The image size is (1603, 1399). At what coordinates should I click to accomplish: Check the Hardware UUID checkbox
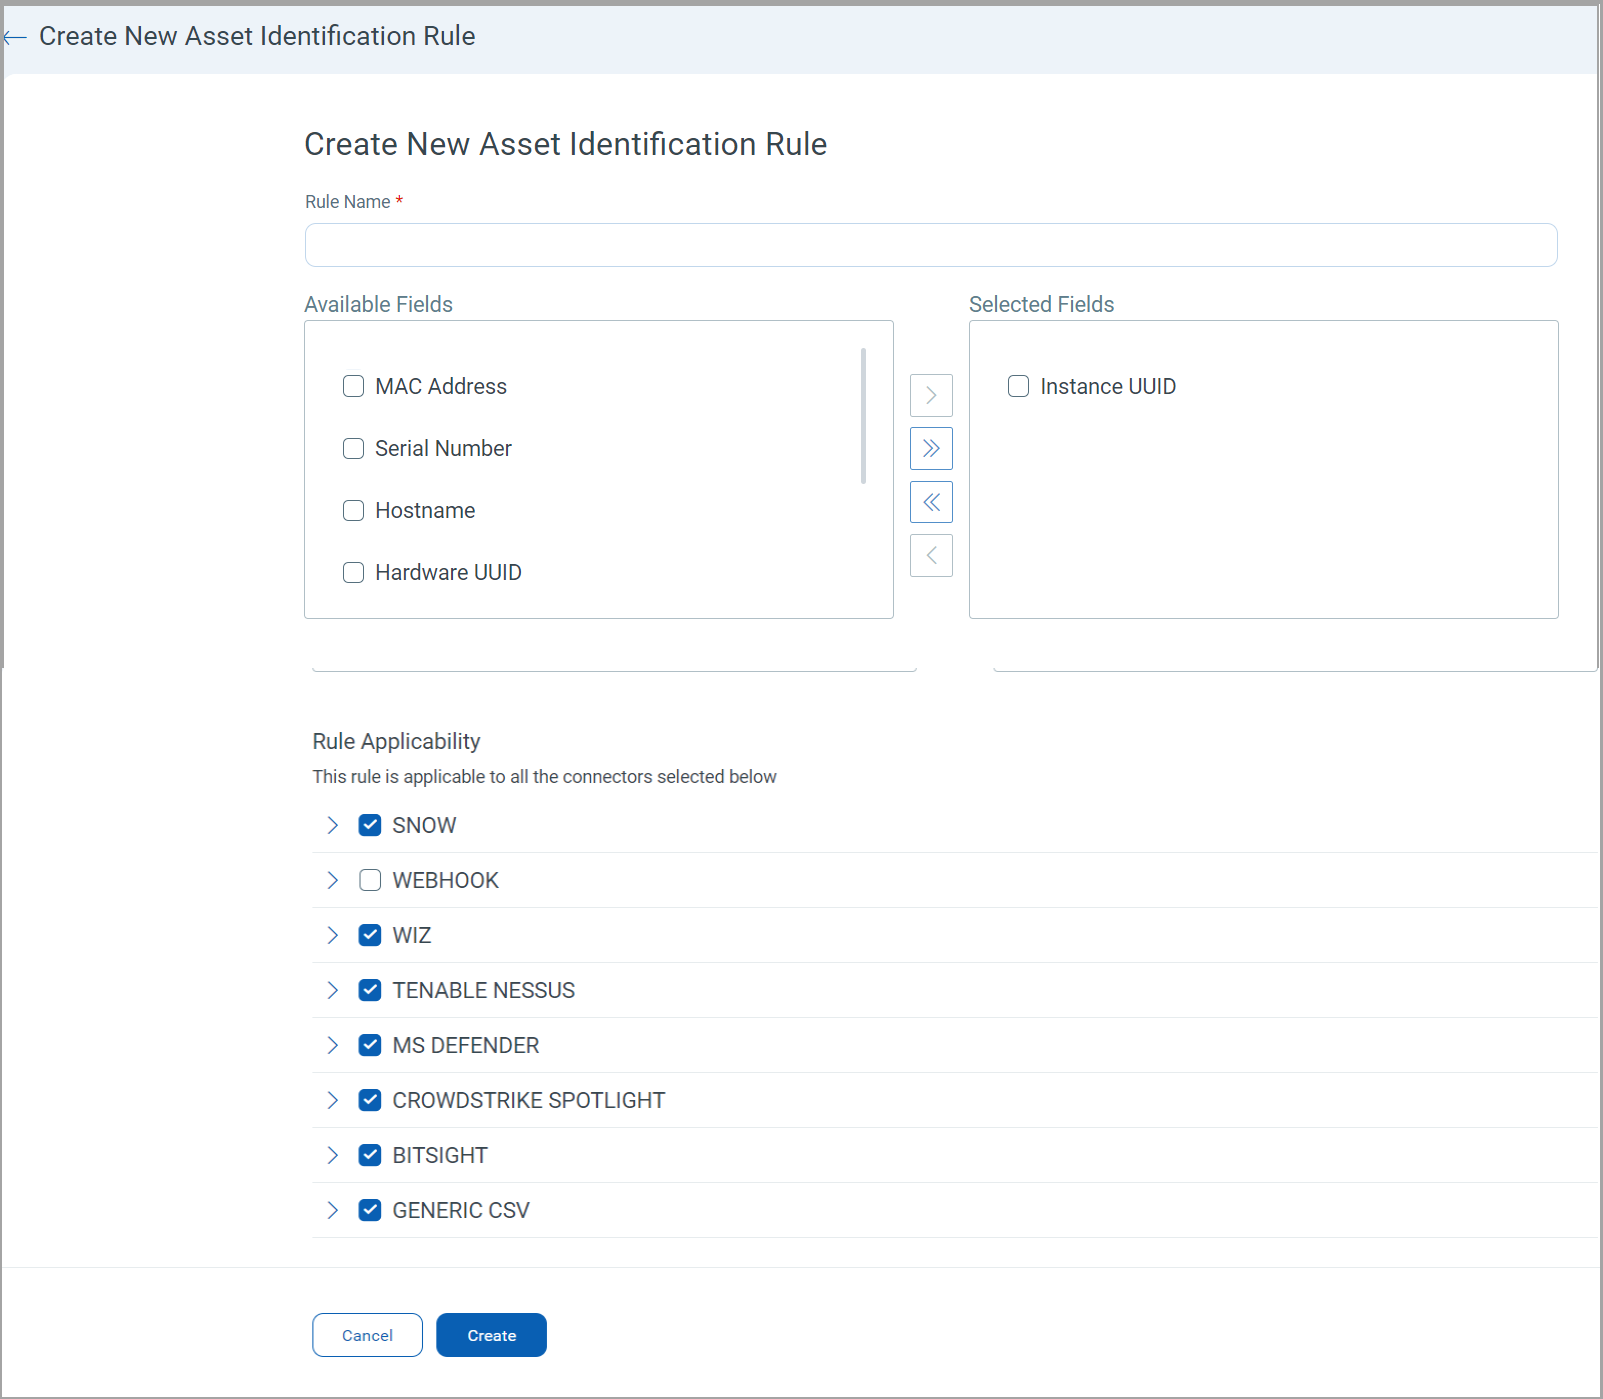[x=353, y=572]
